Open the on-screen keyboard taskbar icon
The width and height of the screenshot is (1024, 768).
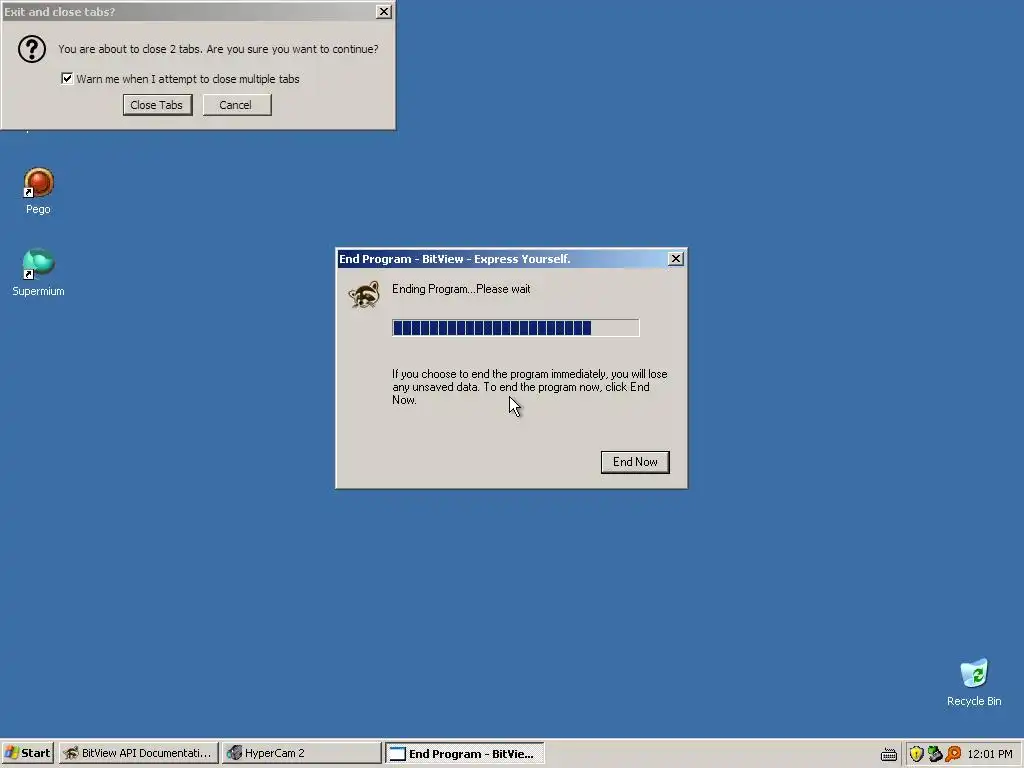tap(888, 754)
